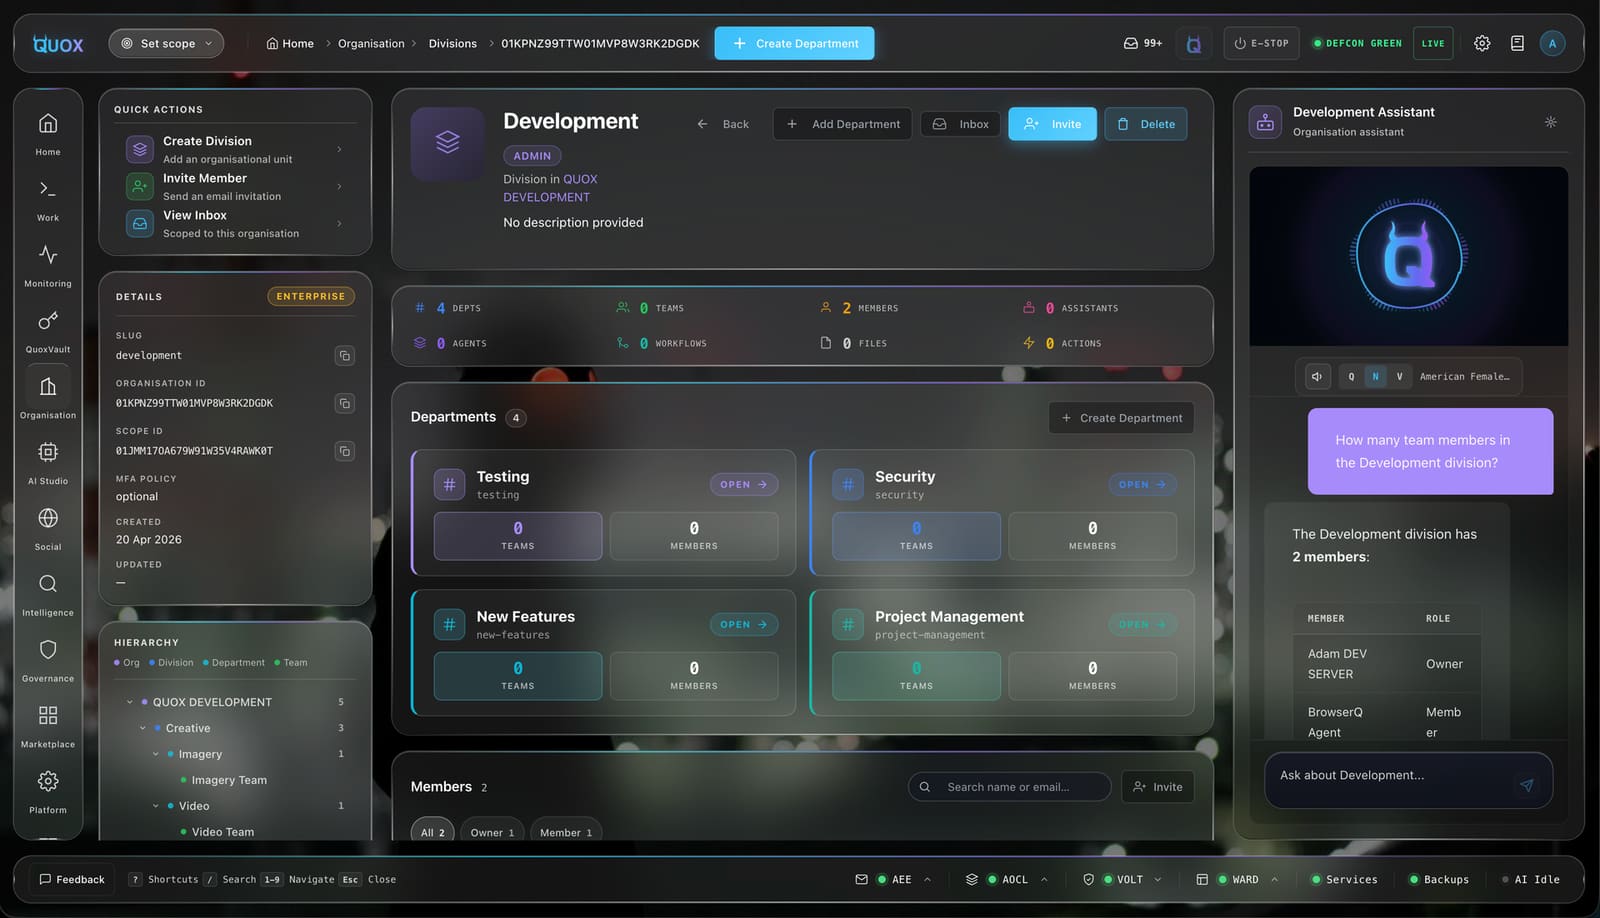Open settings gear in top bar

coord(1482,43)
